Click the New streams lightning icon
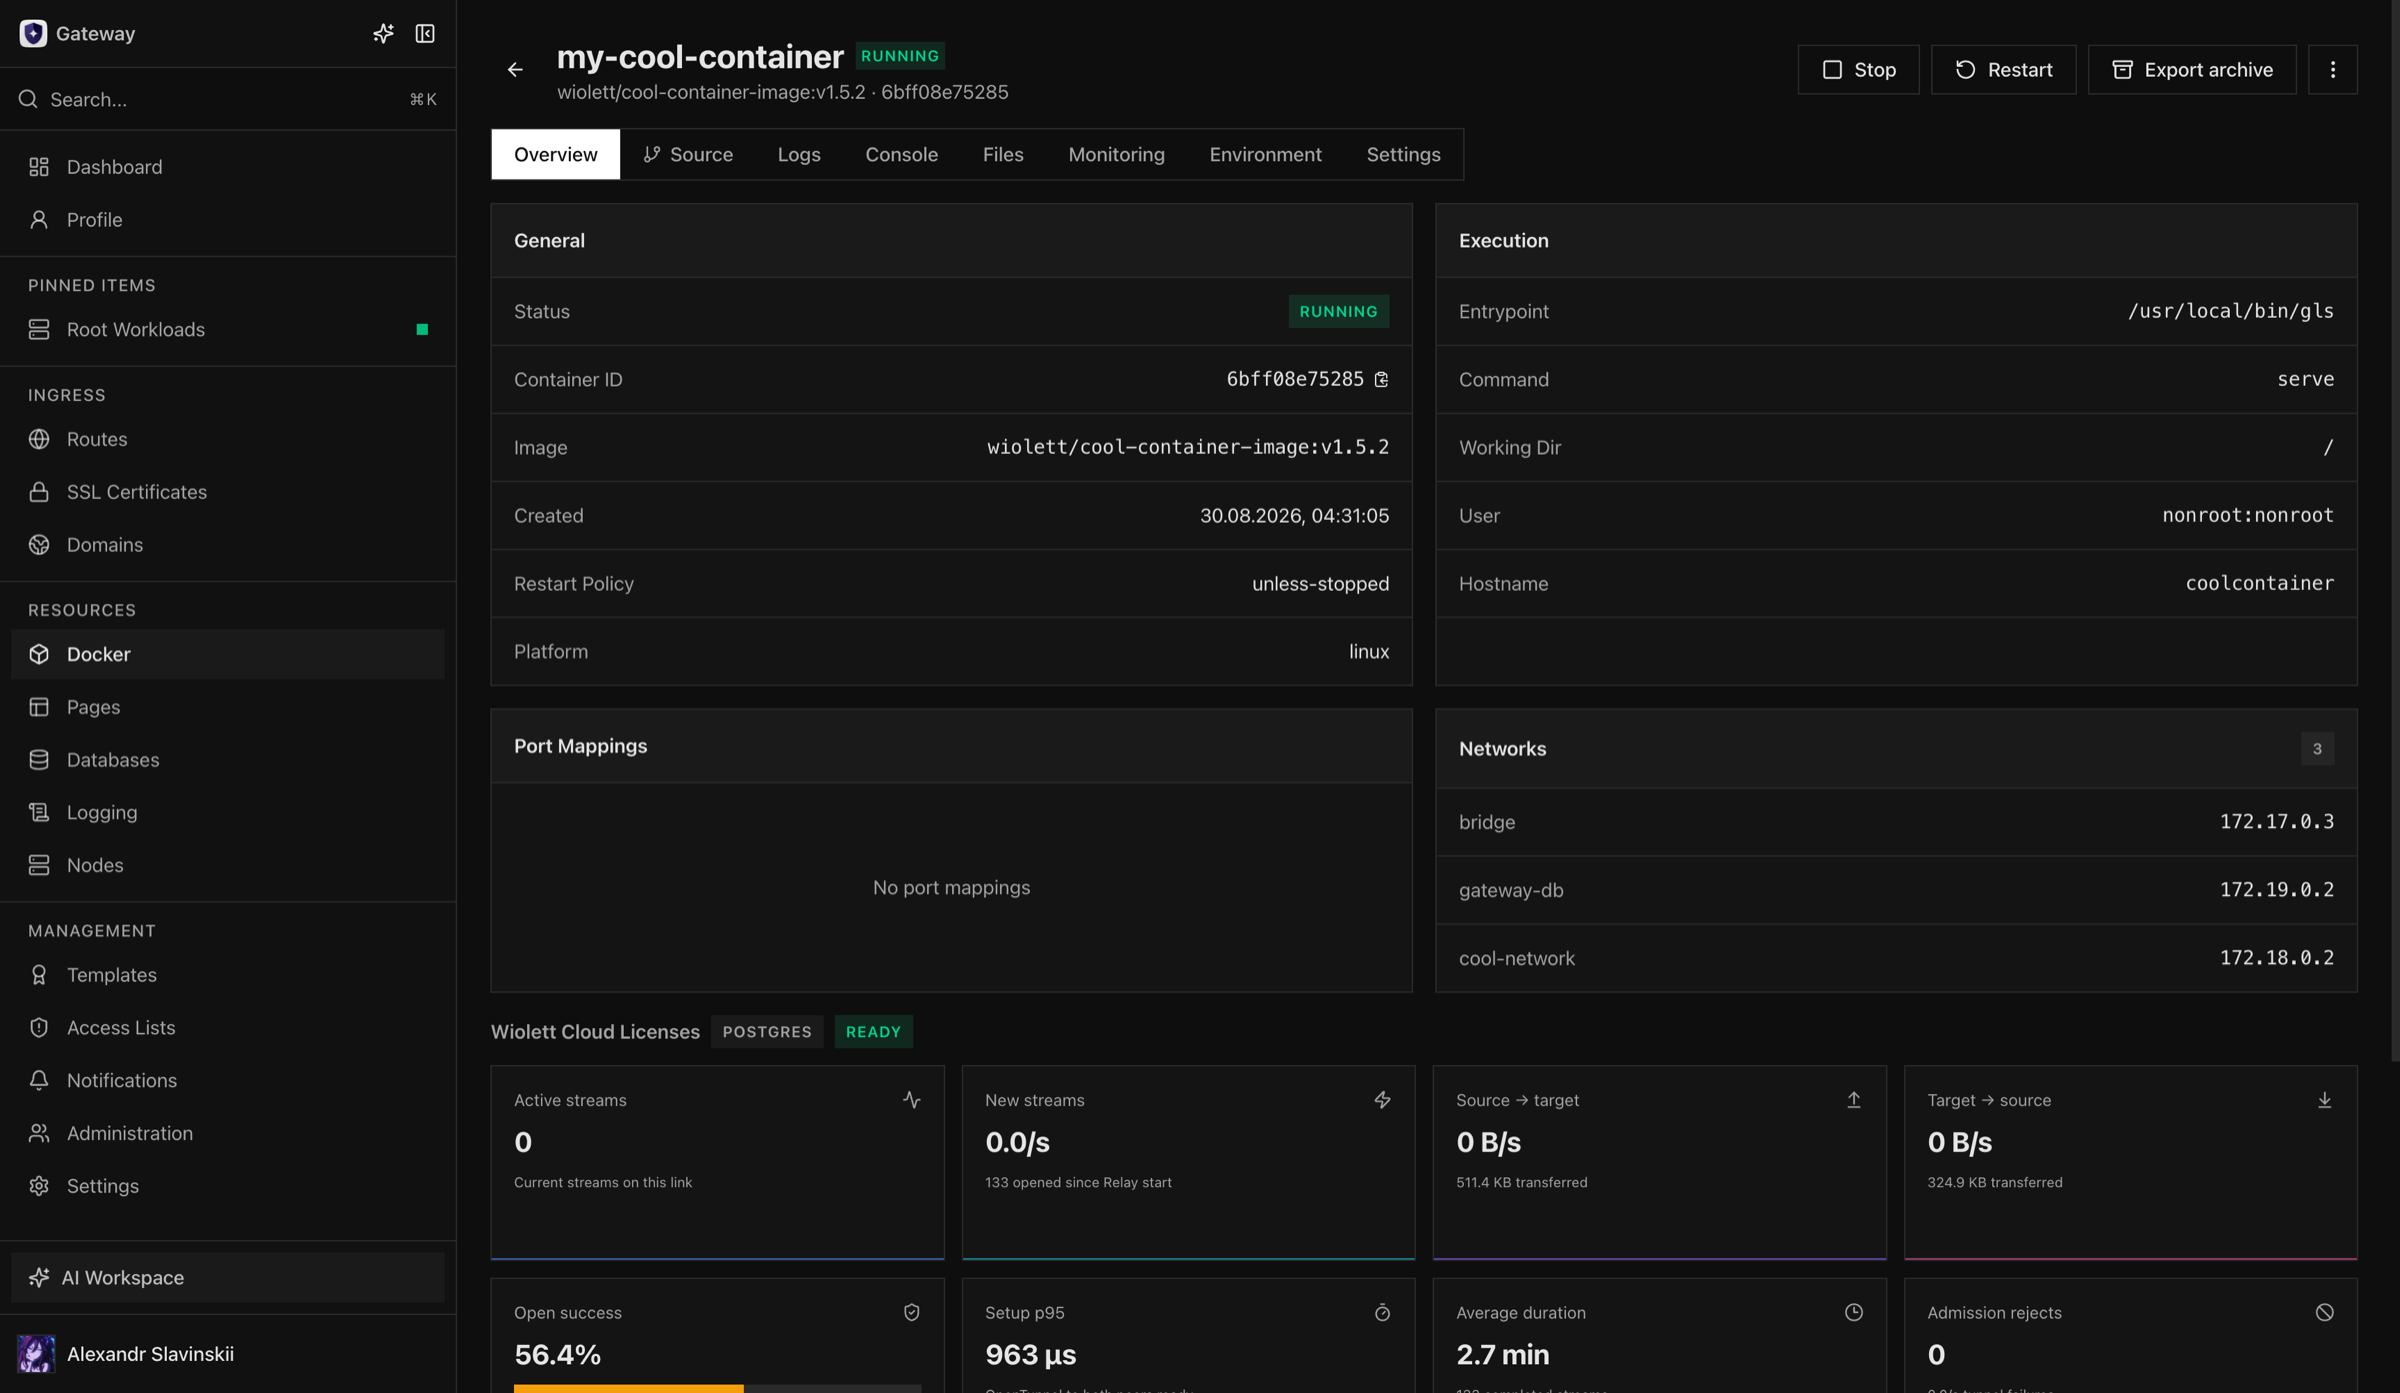This screenshot has width=2400, height=1393. click(x=1382, y=1099)
